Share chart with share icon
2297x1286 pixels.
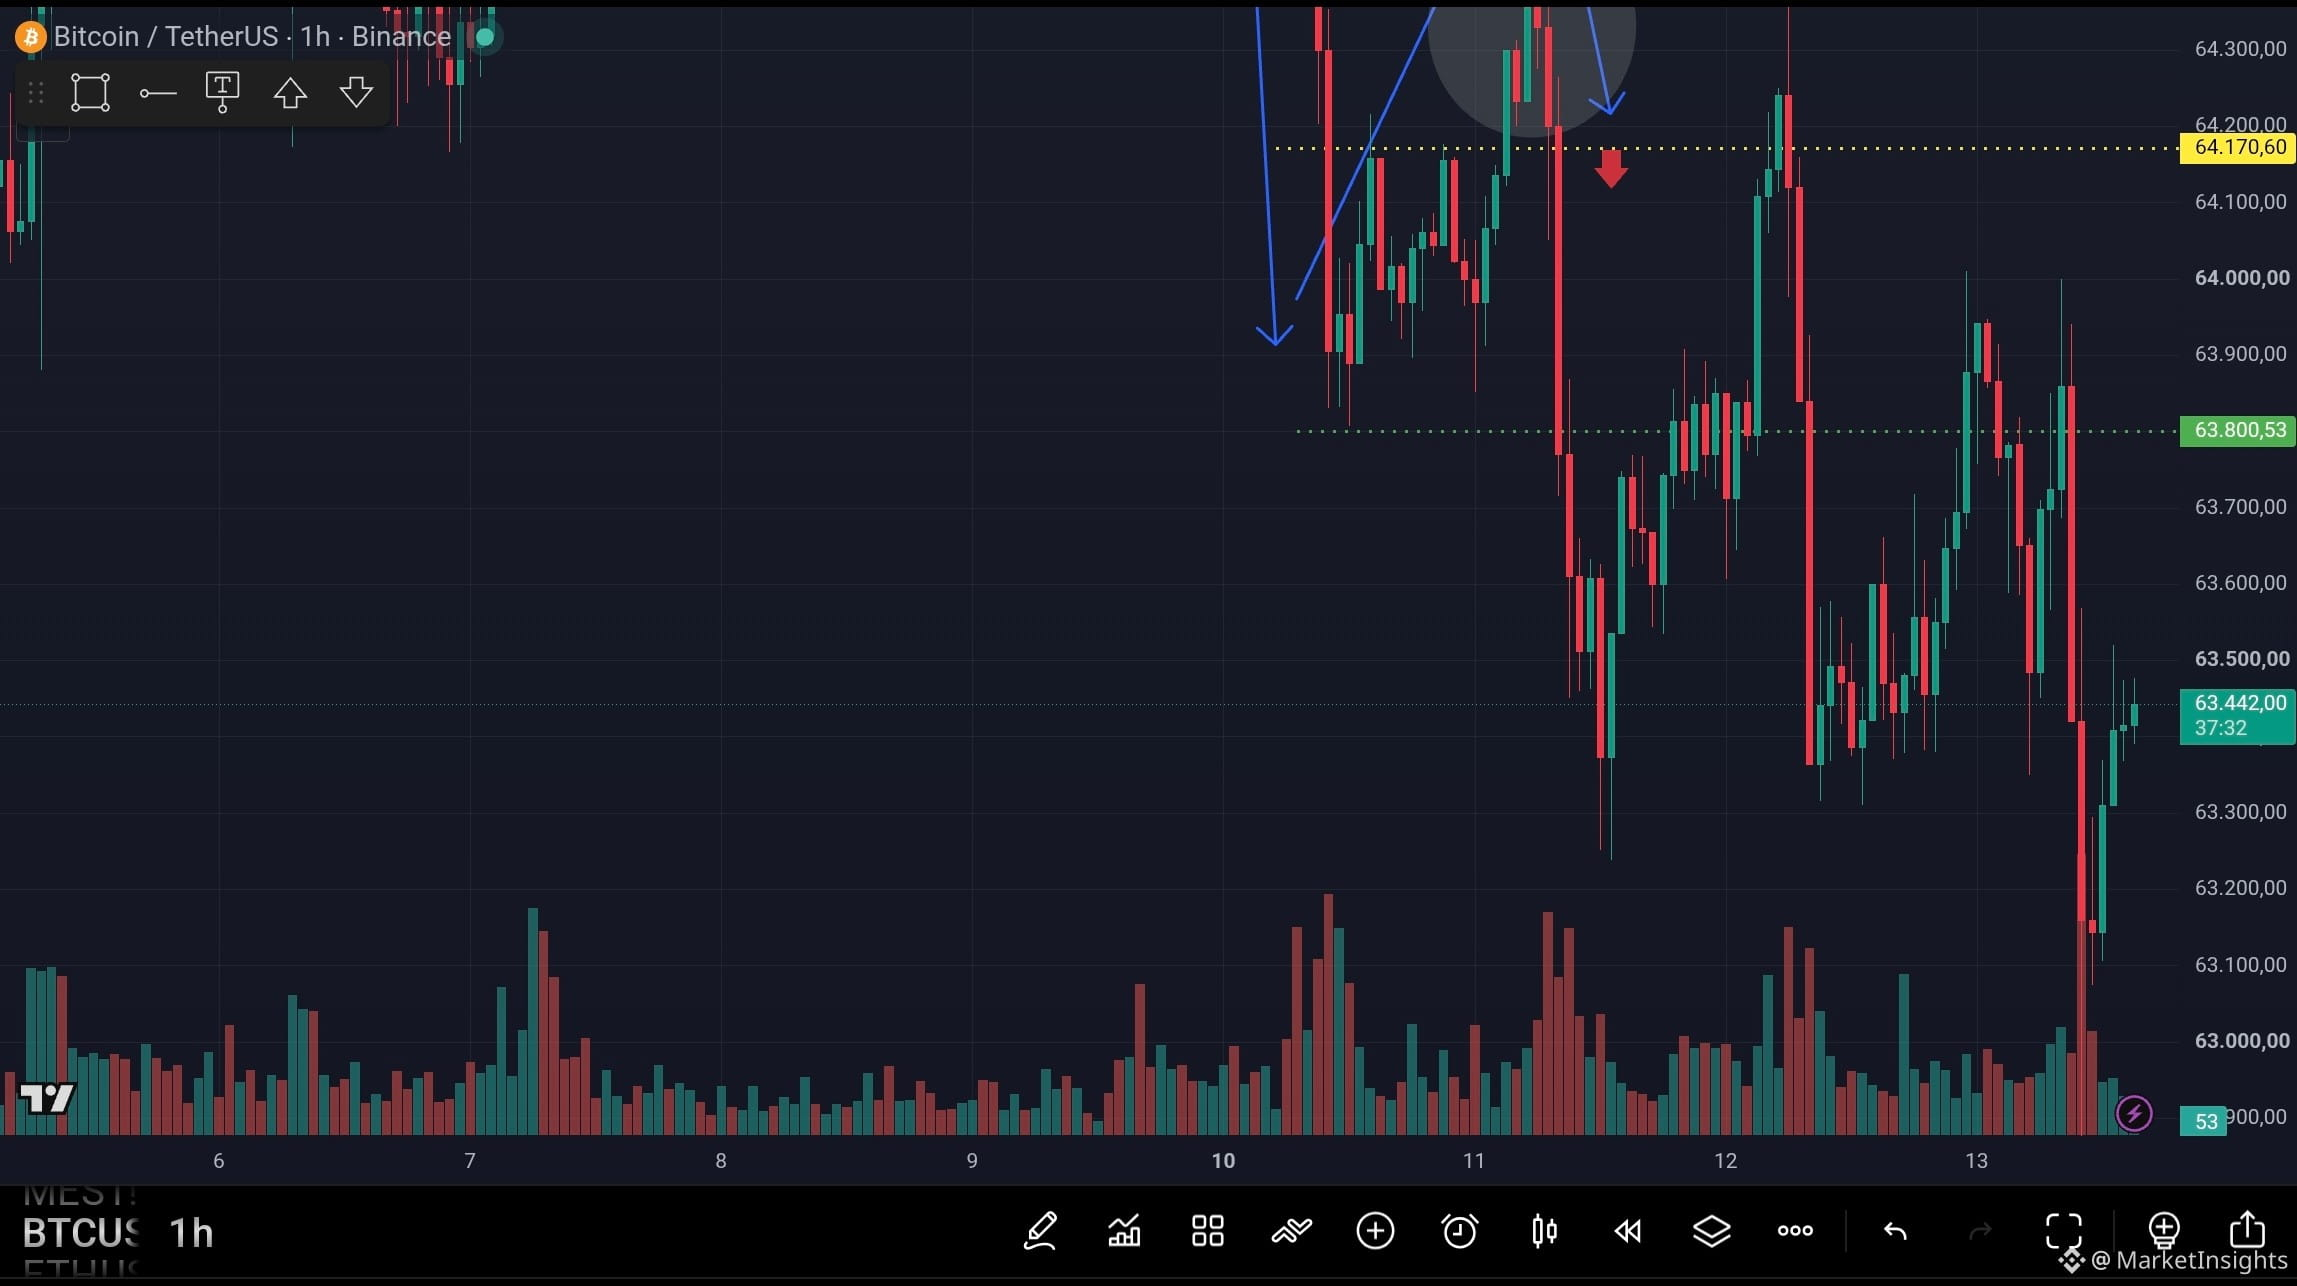pyautogui.click(x=2248, y=1231)
